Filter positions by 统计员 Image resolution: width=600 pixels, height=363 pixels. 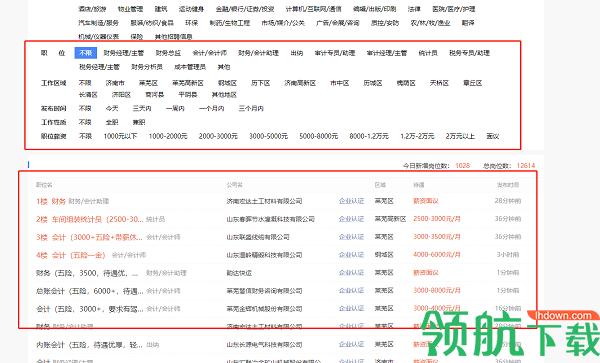(x=428, y=53)
